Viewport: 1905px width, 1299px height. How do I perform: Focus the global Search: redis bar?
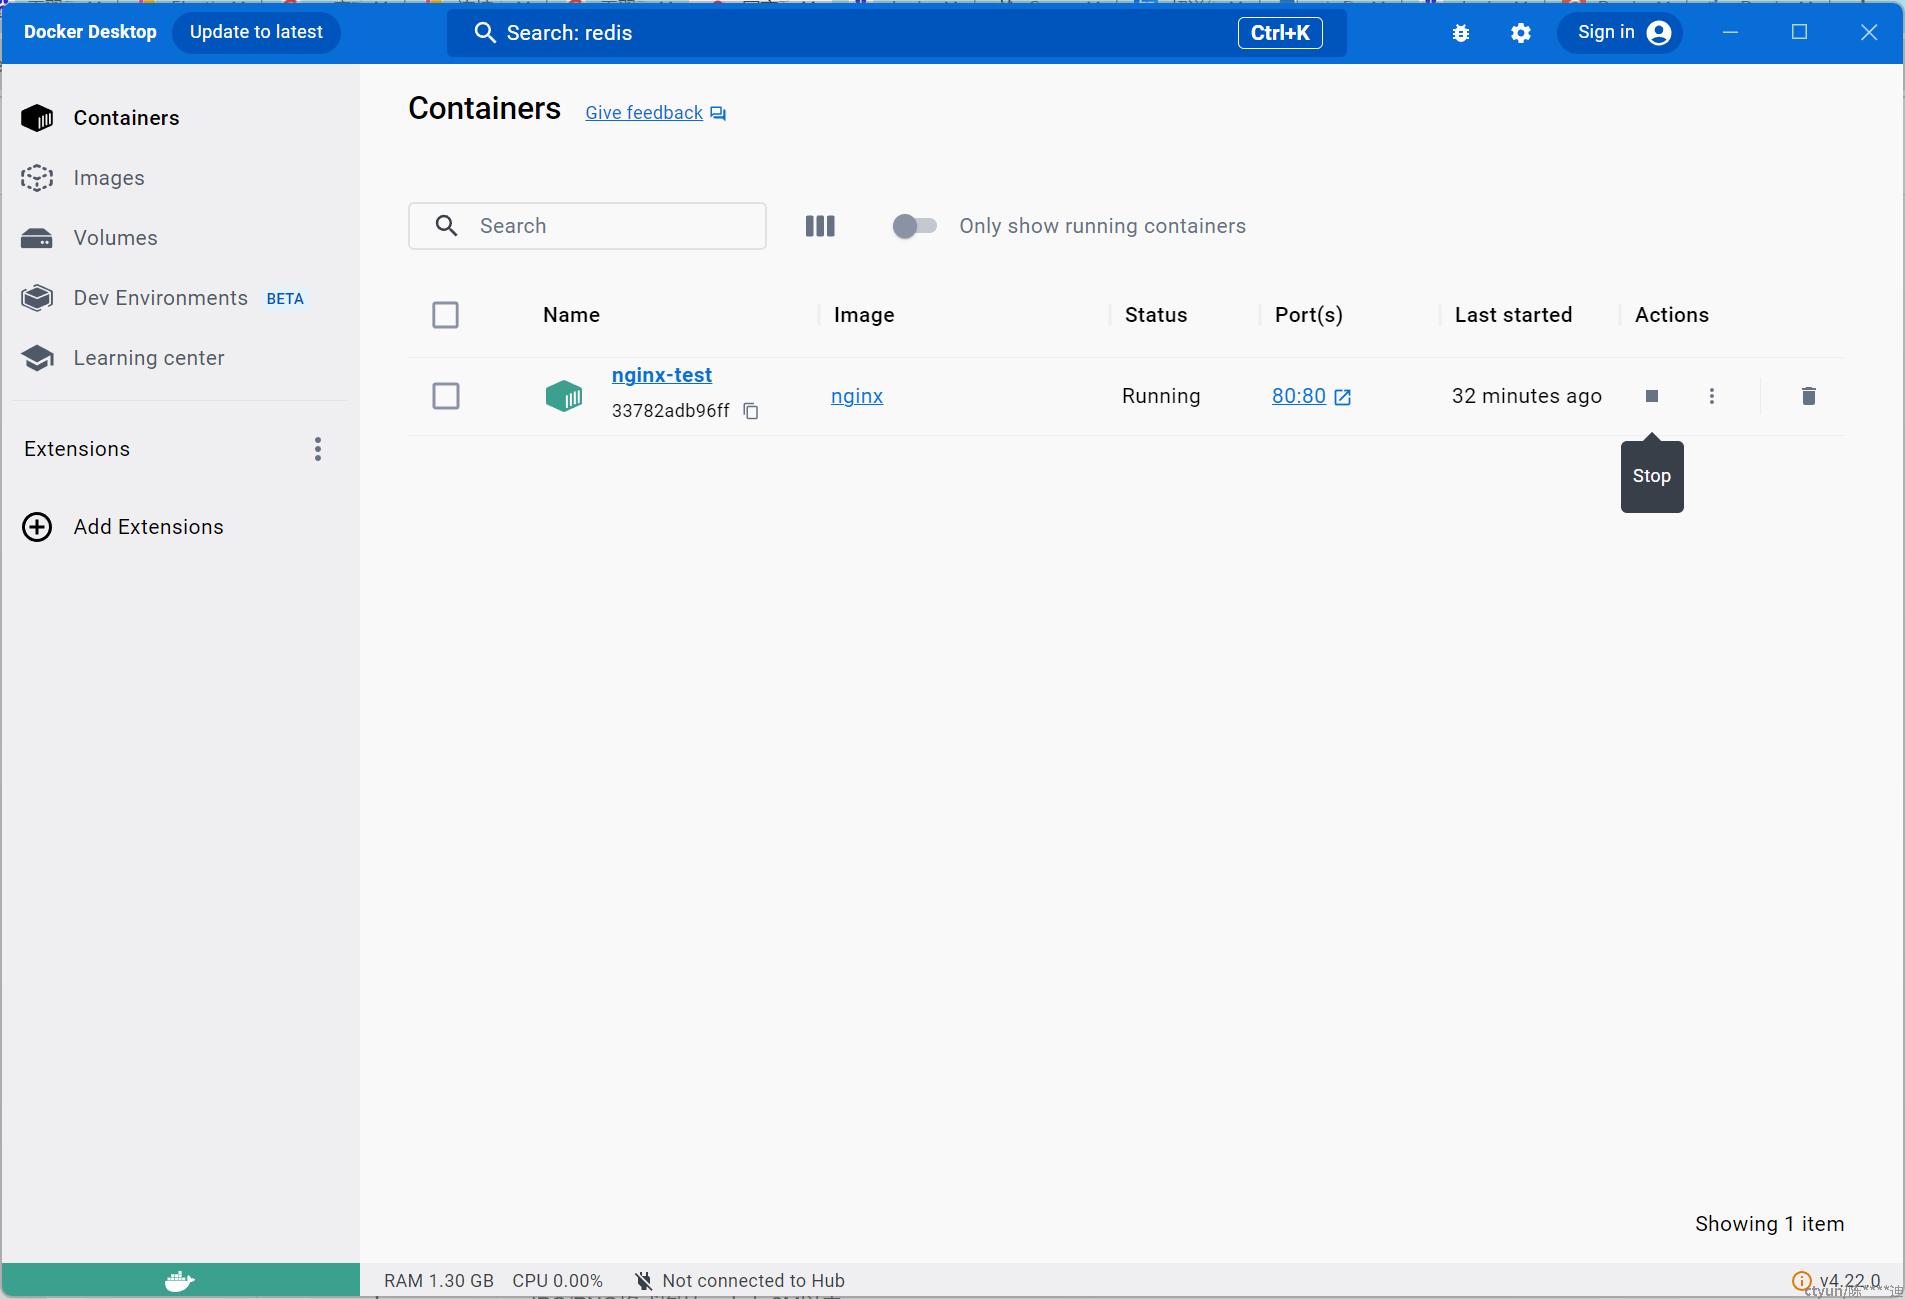pyautogui.click(x=896, y=33)
